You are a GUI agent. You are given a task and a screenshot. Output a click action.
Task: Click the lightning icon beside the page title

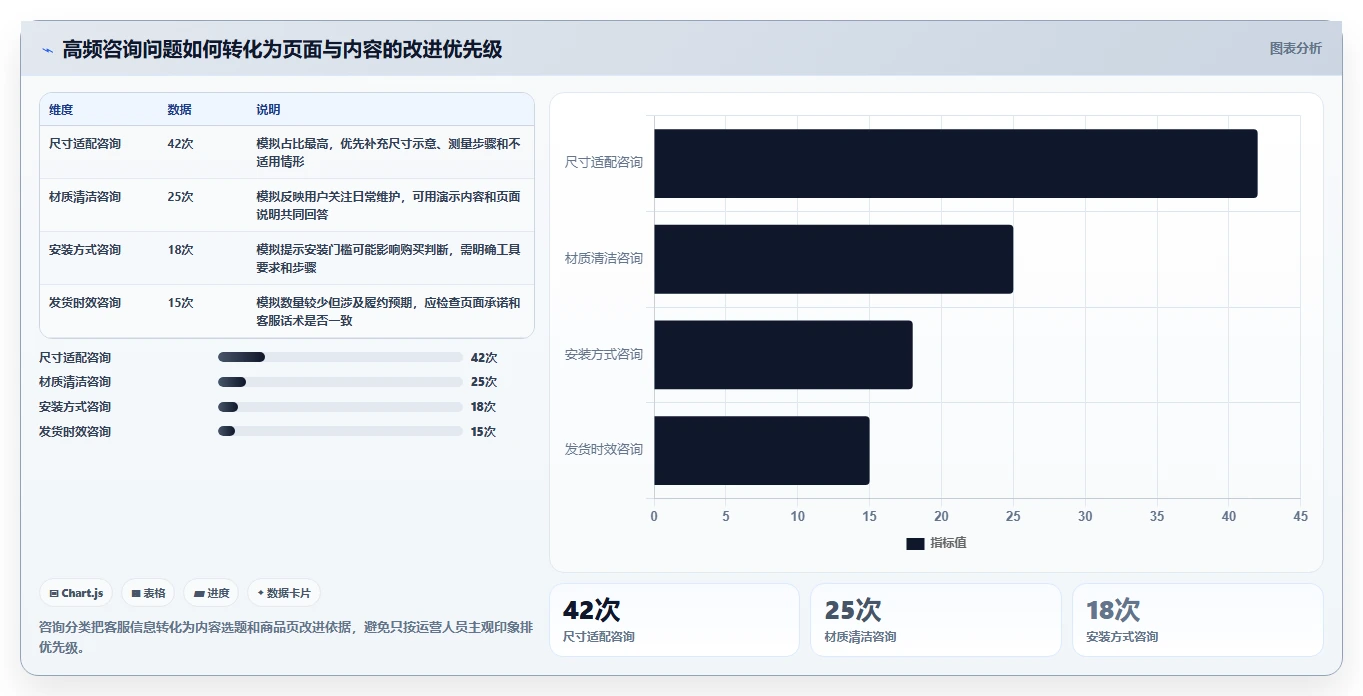point(47,50)
